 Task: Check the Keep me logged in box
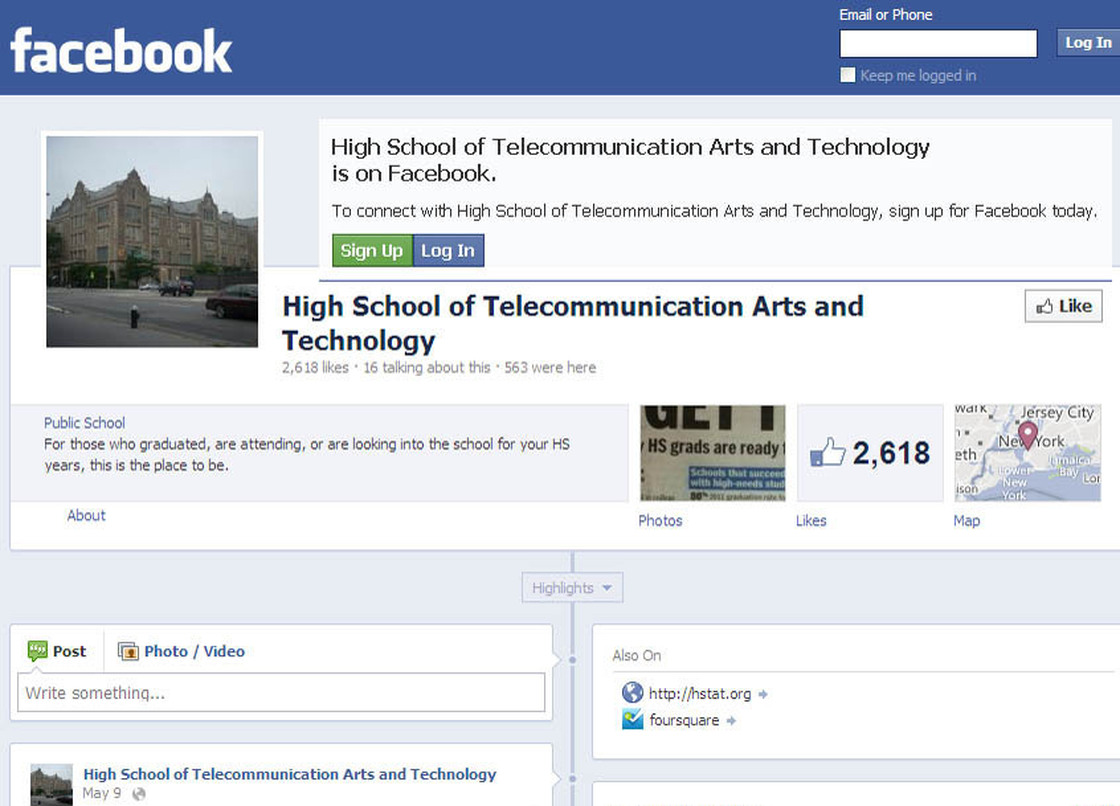pyautogui.click(x=848, y=75)
